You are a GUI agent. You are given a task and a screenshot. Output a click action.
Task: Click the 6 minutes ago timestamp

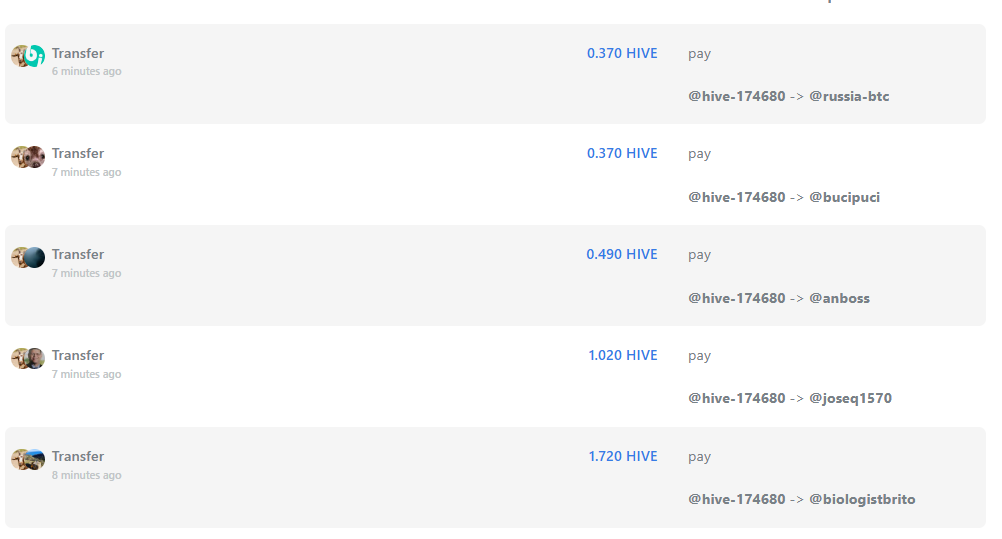pyautogui.click(x=86, y=72)
